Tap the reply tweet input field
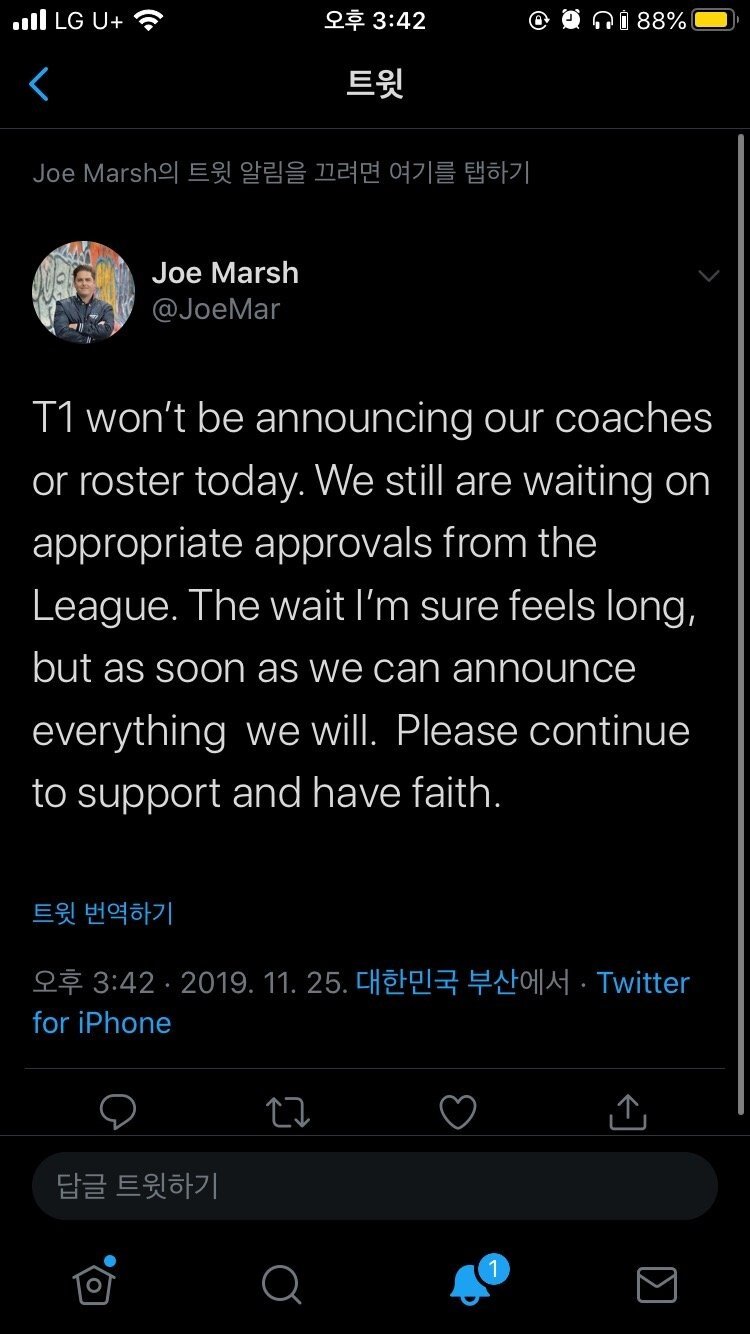Image resolution: width=750 pixels, height=1334 pixels. click(375, 1186)
